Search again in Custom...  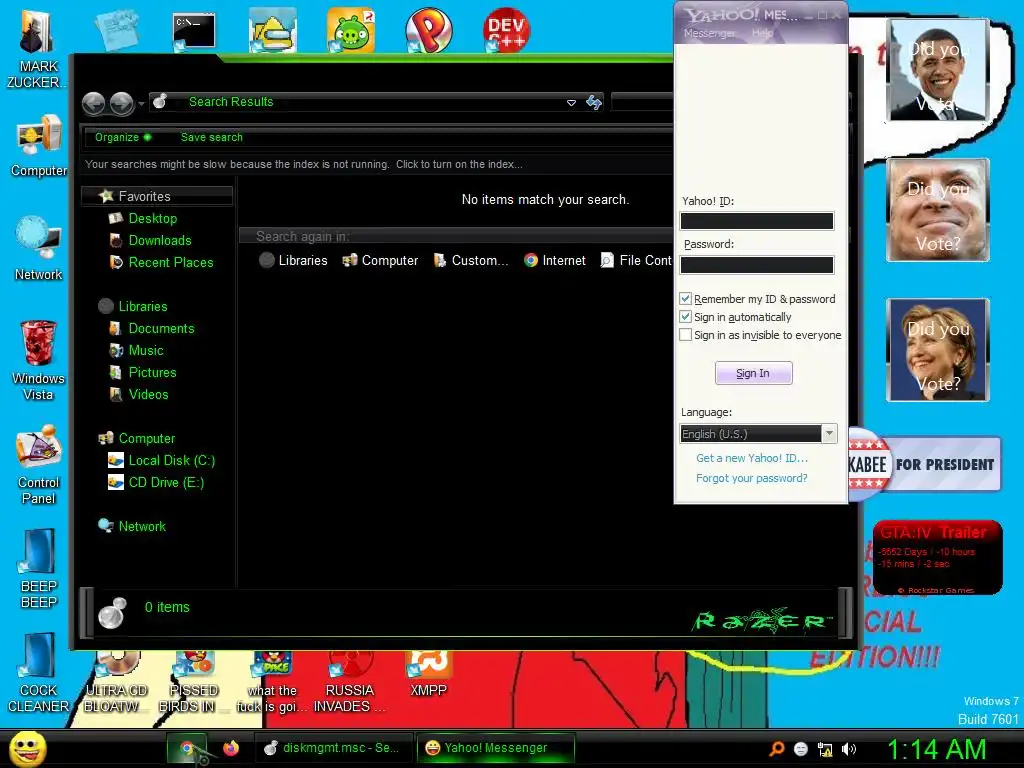[471, 260]
